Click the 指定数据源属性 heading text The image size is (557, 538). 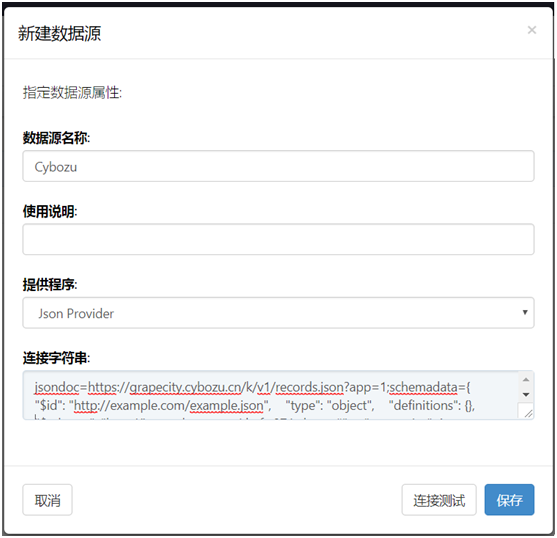[72, 93]
